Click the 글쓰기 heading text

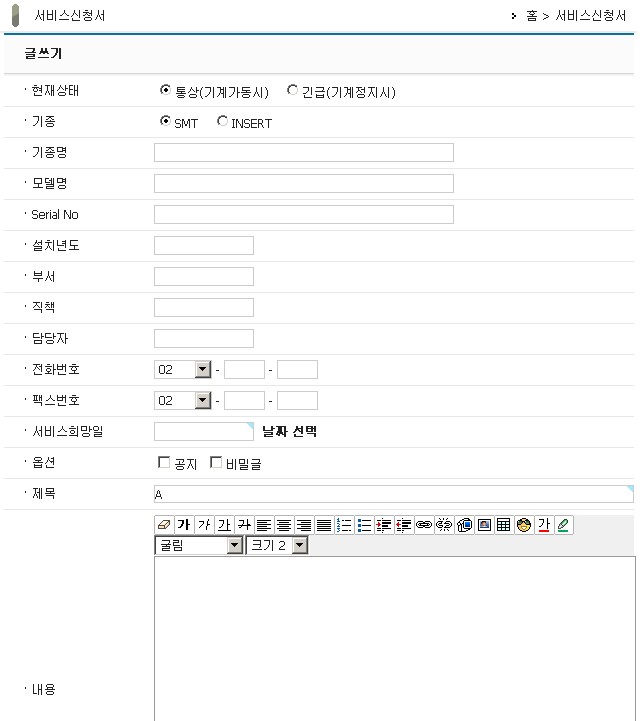coord(43,53)
